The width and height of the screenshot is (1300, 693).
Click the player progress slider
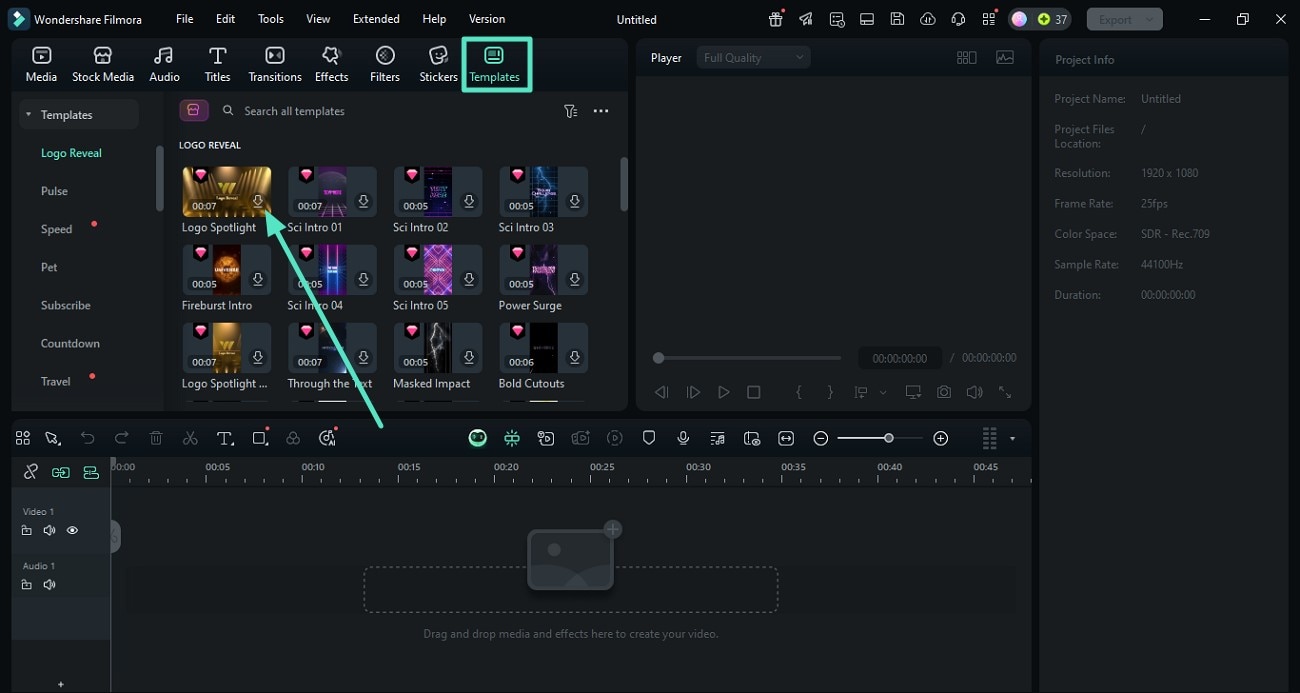point(747,358)
